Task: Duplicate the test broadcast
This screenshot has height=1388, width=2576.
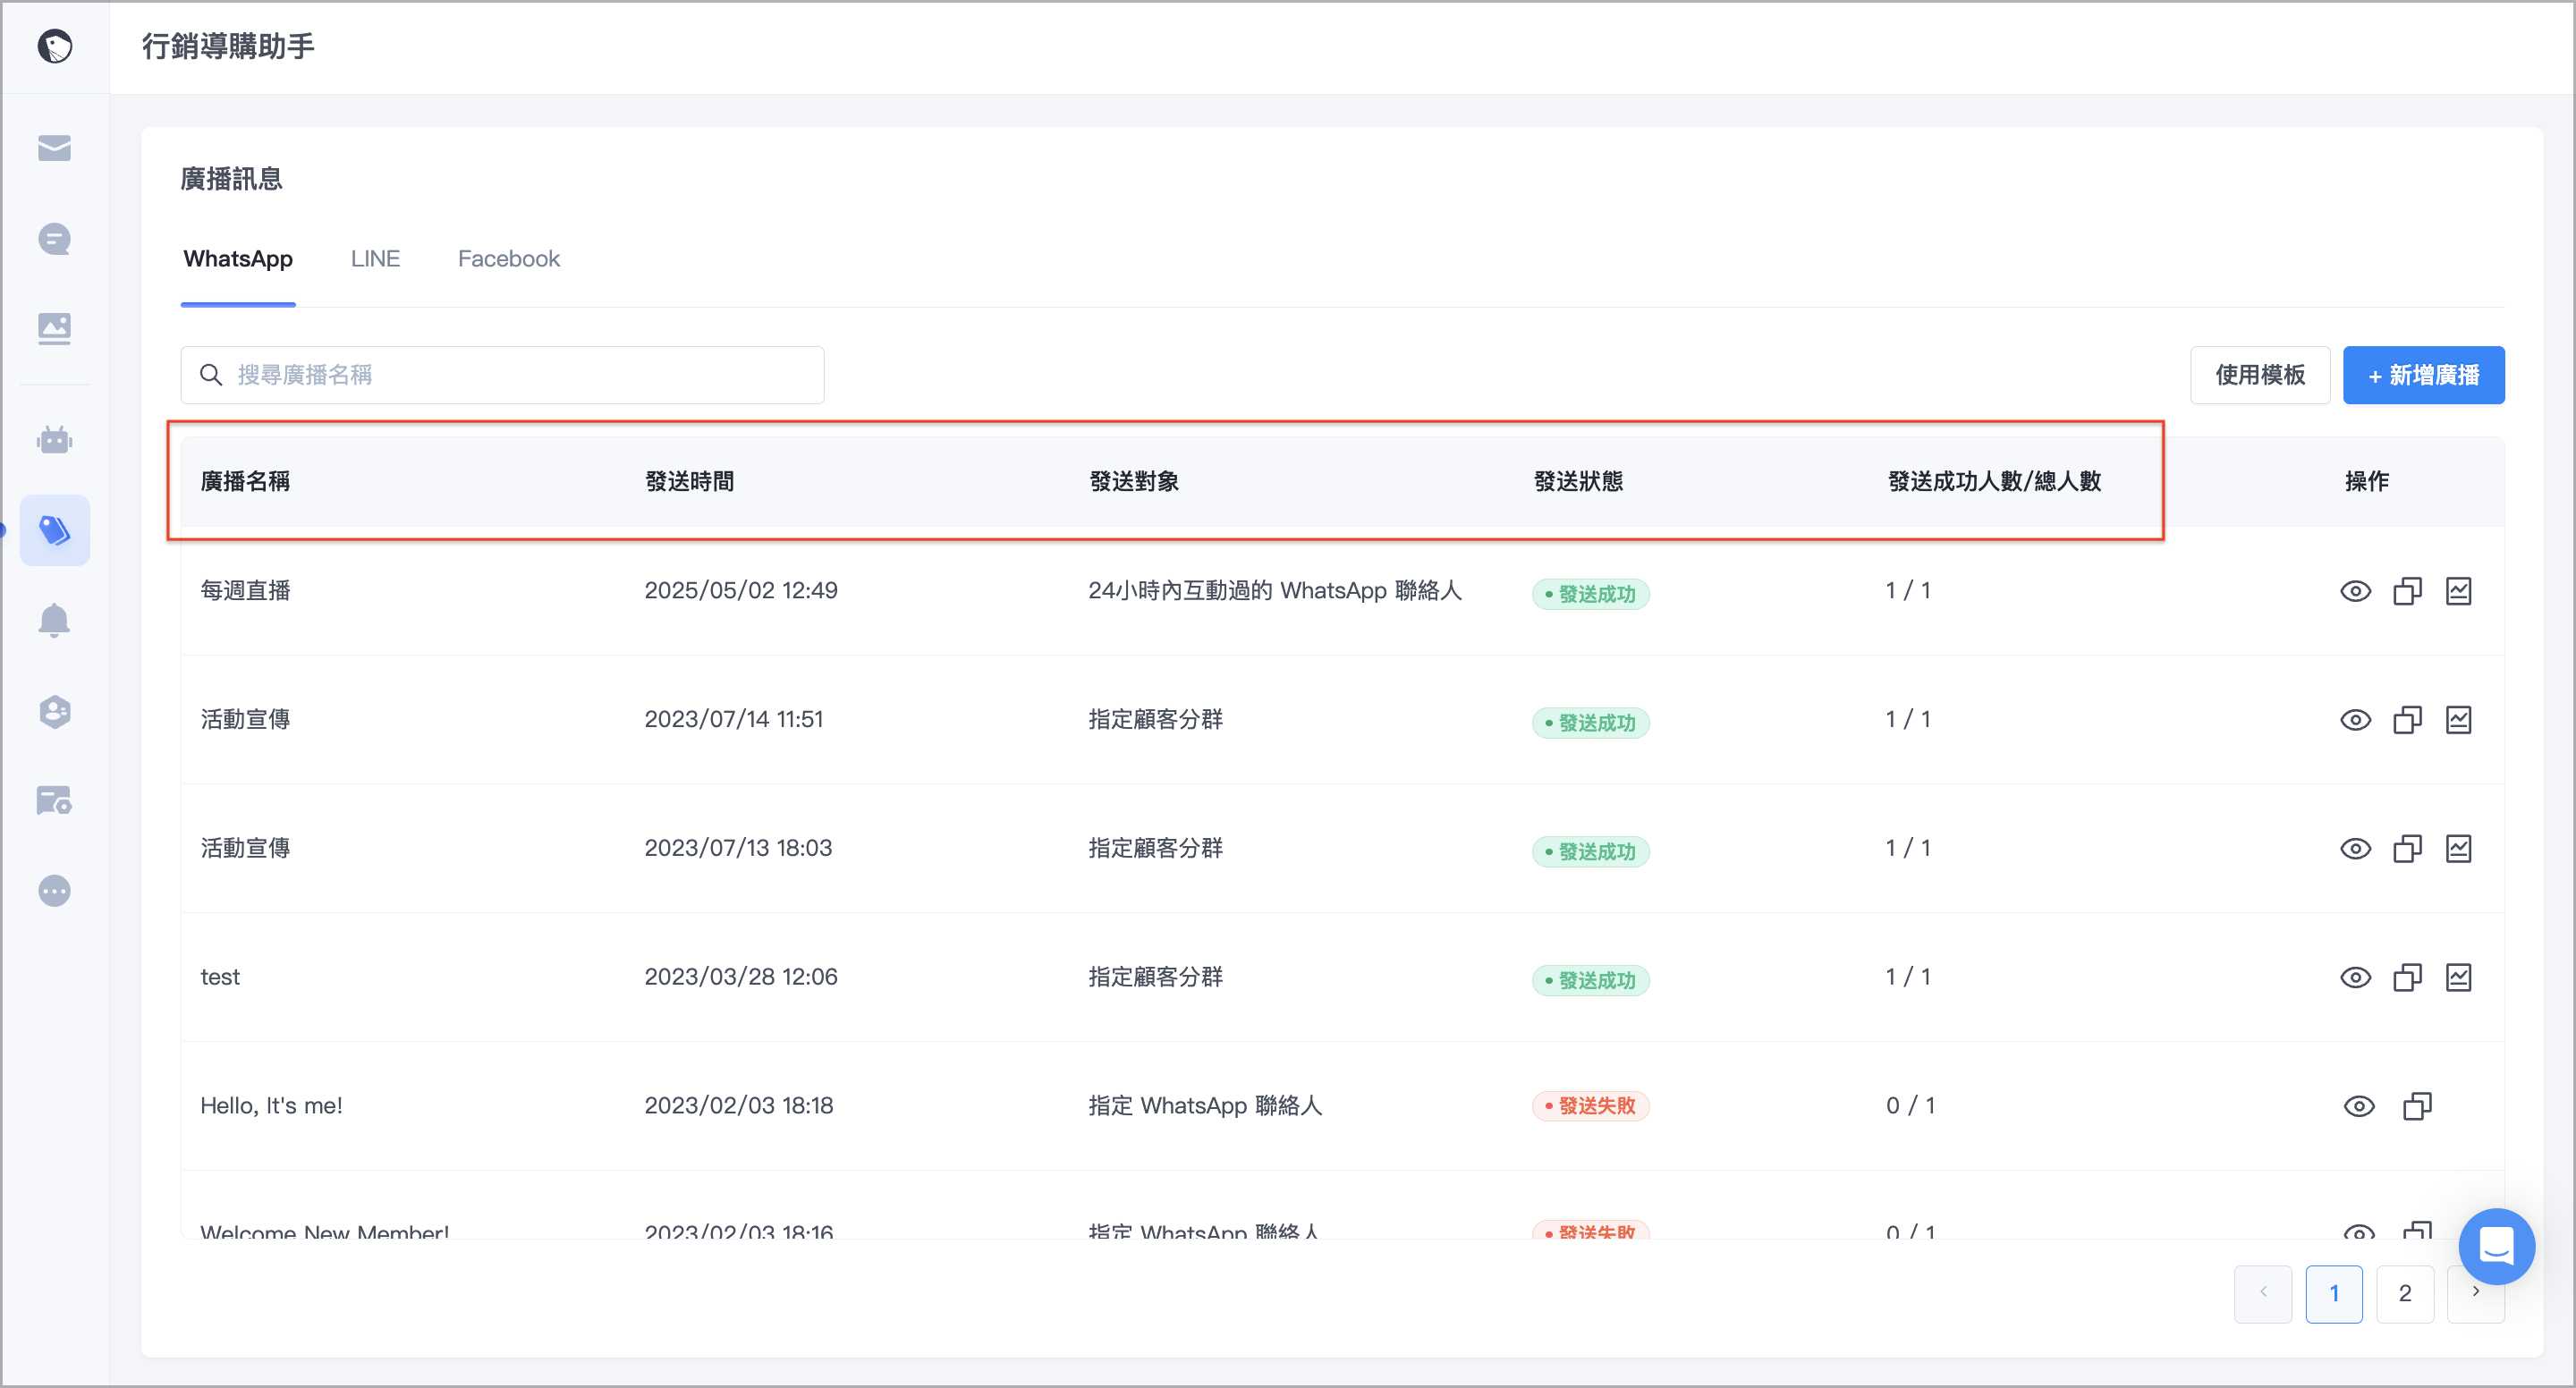Action: [x=2408, y=977]
